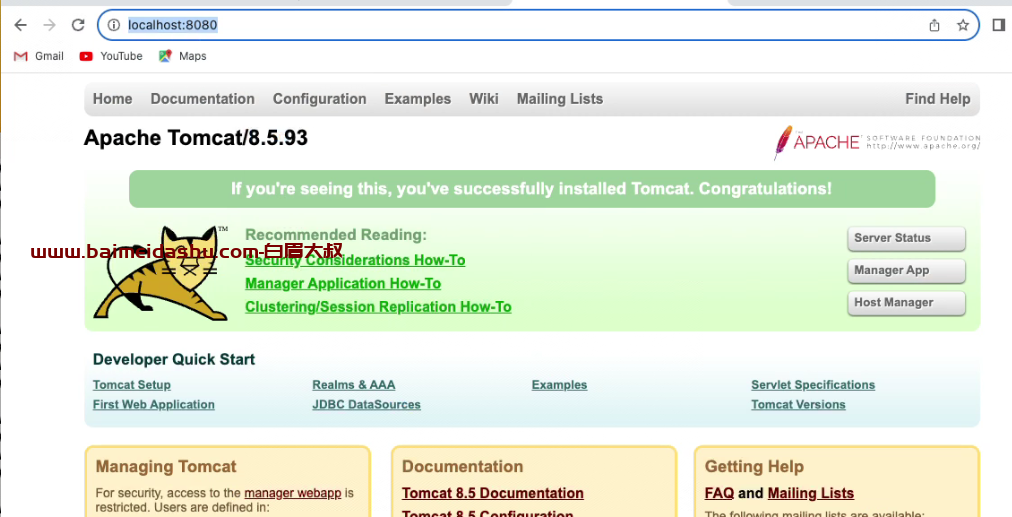The width and height of the screenshot is (1012, 517).
Task: Click the Apache Software Foundation logo
Action: coord(876,142)
